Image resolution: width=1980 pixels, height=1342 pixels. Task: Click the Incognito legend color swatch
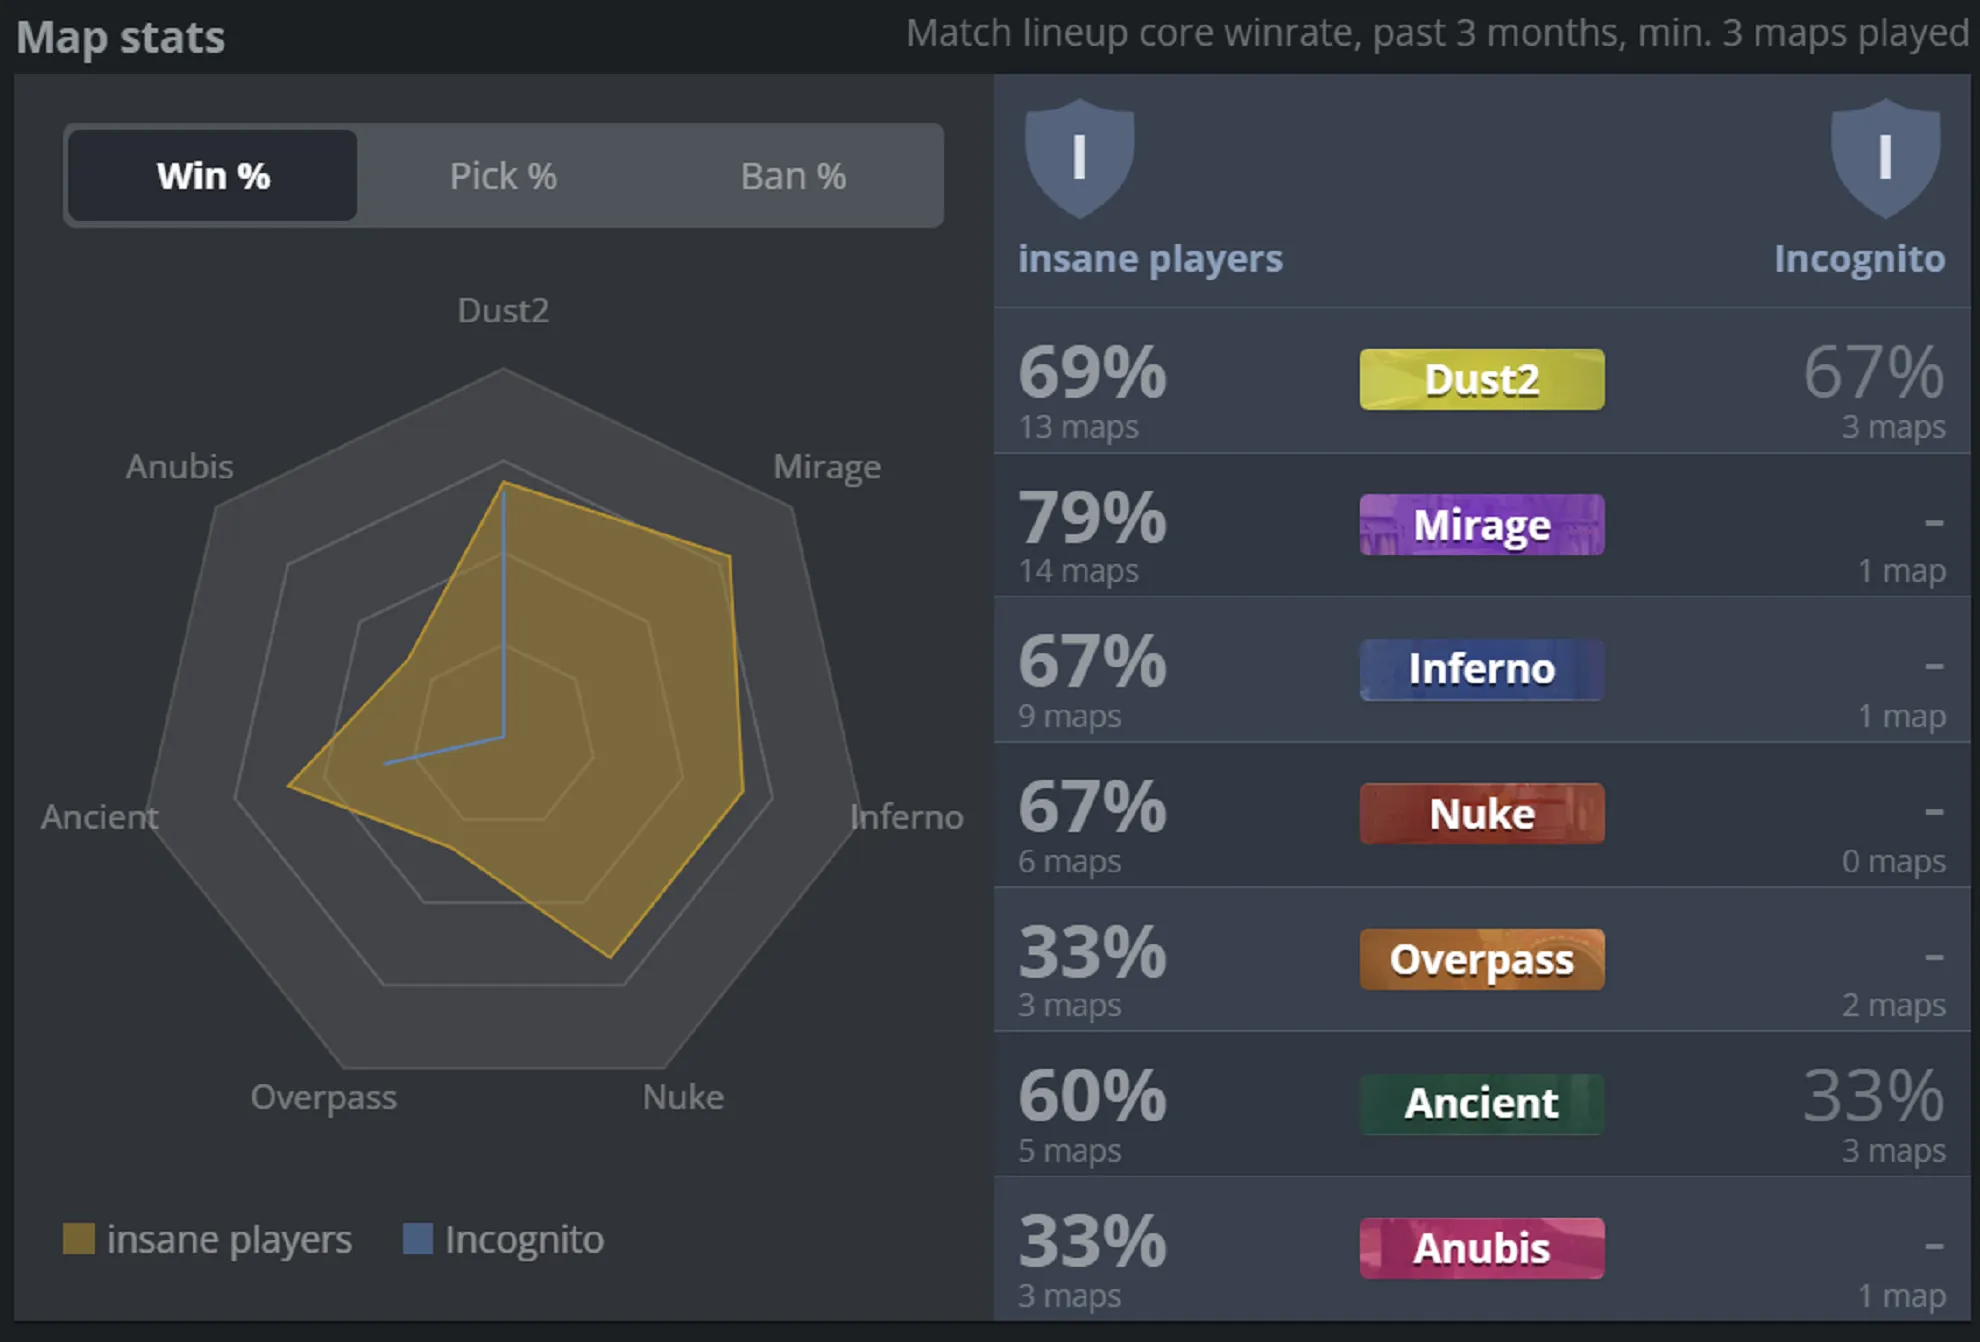click(x=417, y=1239)
